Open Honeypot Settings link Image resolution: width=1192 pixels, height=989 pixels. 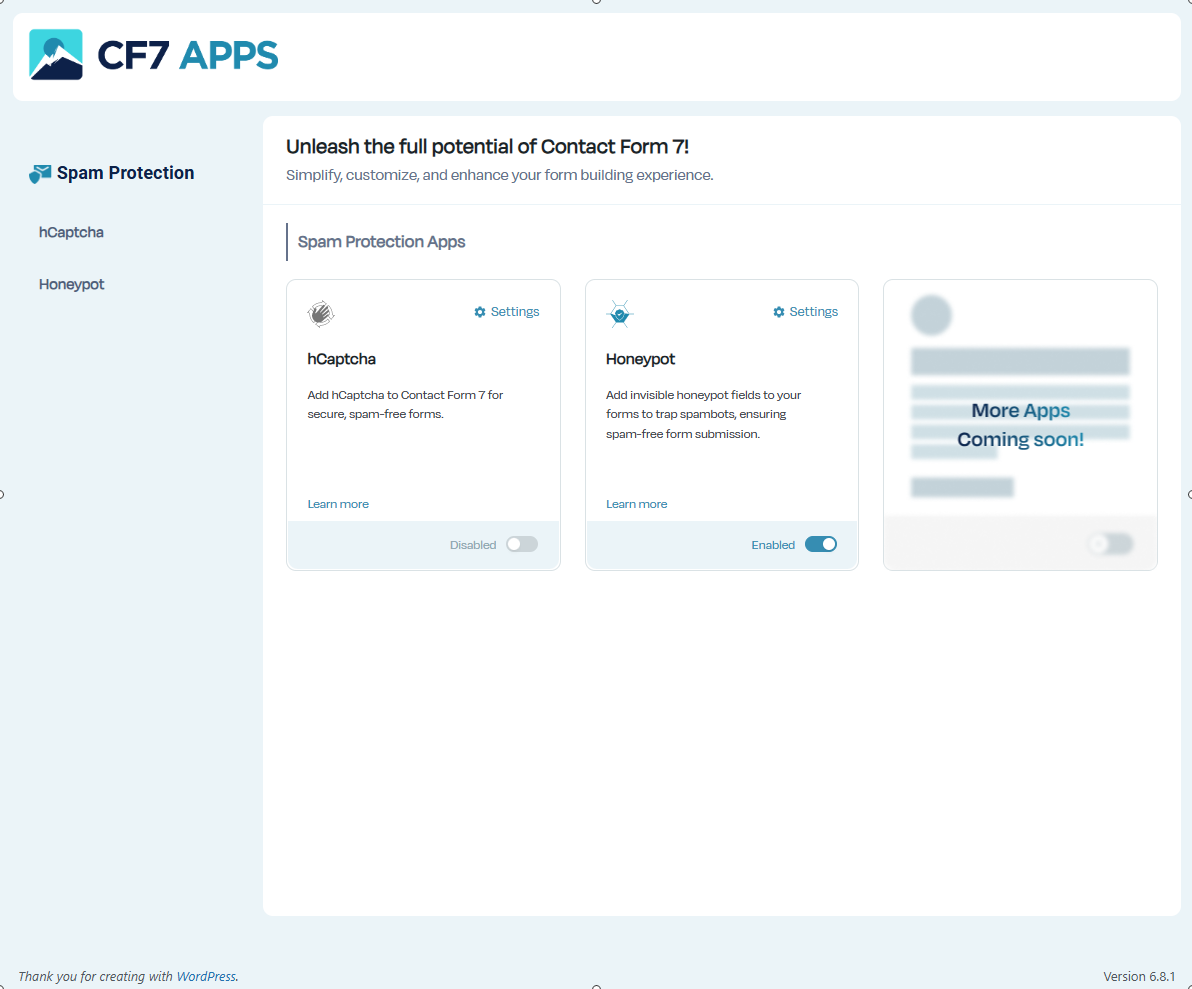point(813,312)
